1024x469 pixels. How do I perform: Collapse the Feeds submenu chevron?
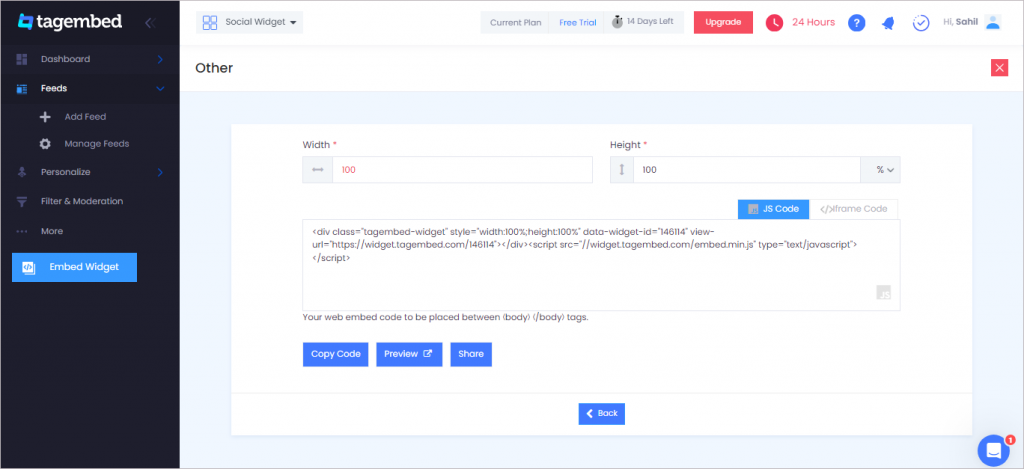pos(160,88)
